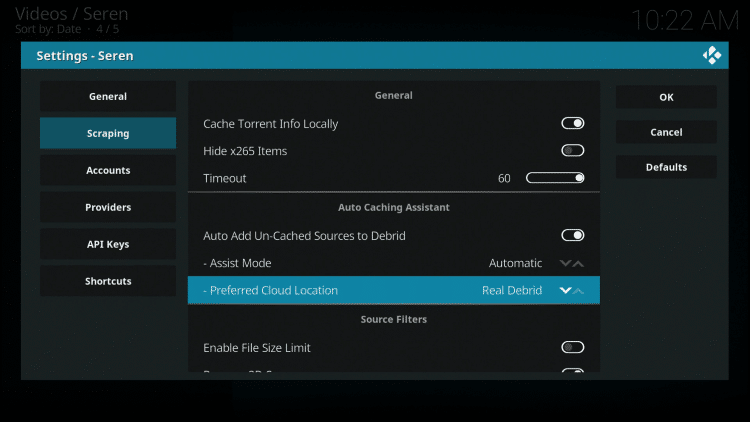The height and width of the screenshot is (422, 750).
Task: Switch to the Accounts category
Action: click(x=108, y=171)
